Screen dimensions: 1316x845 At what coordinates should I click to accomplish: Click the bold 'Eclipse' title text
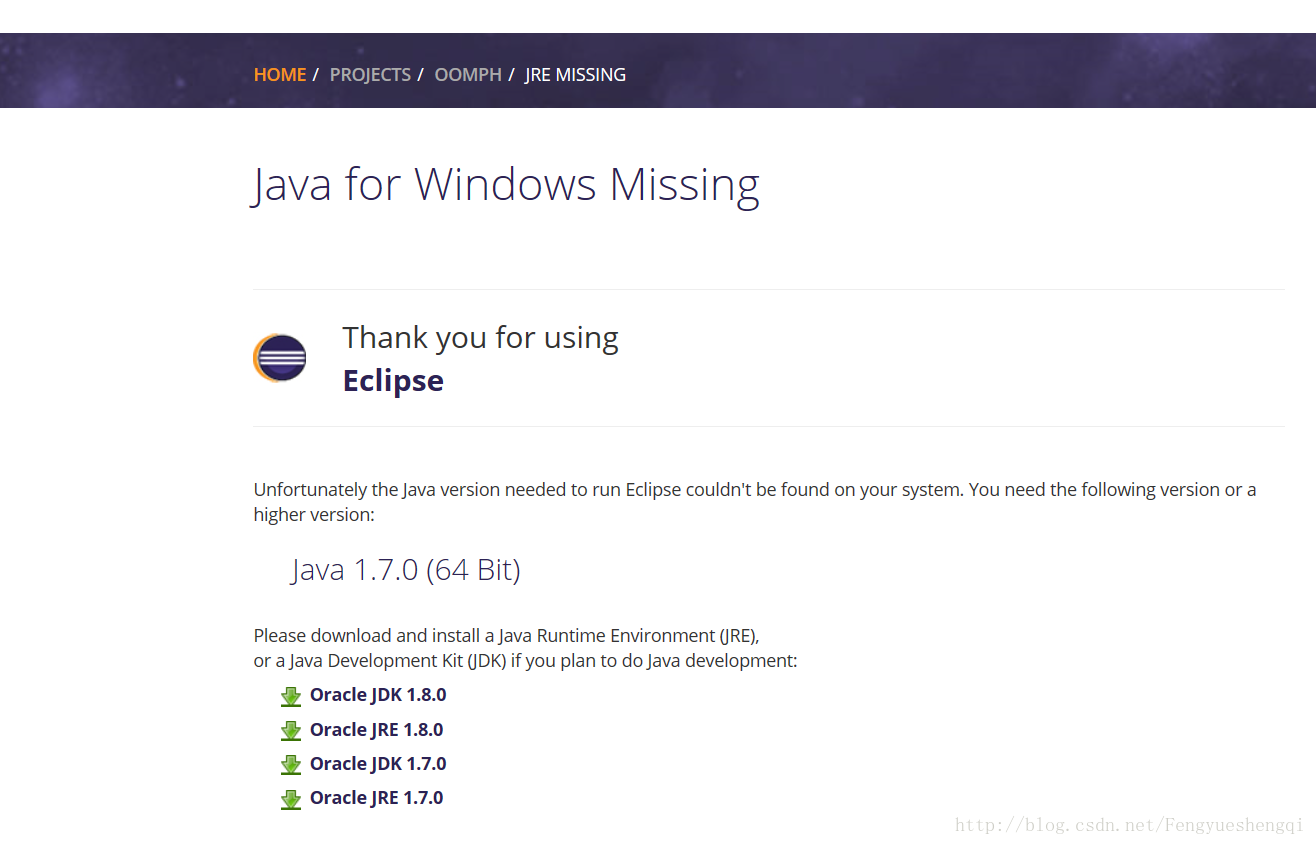[393, 381]
